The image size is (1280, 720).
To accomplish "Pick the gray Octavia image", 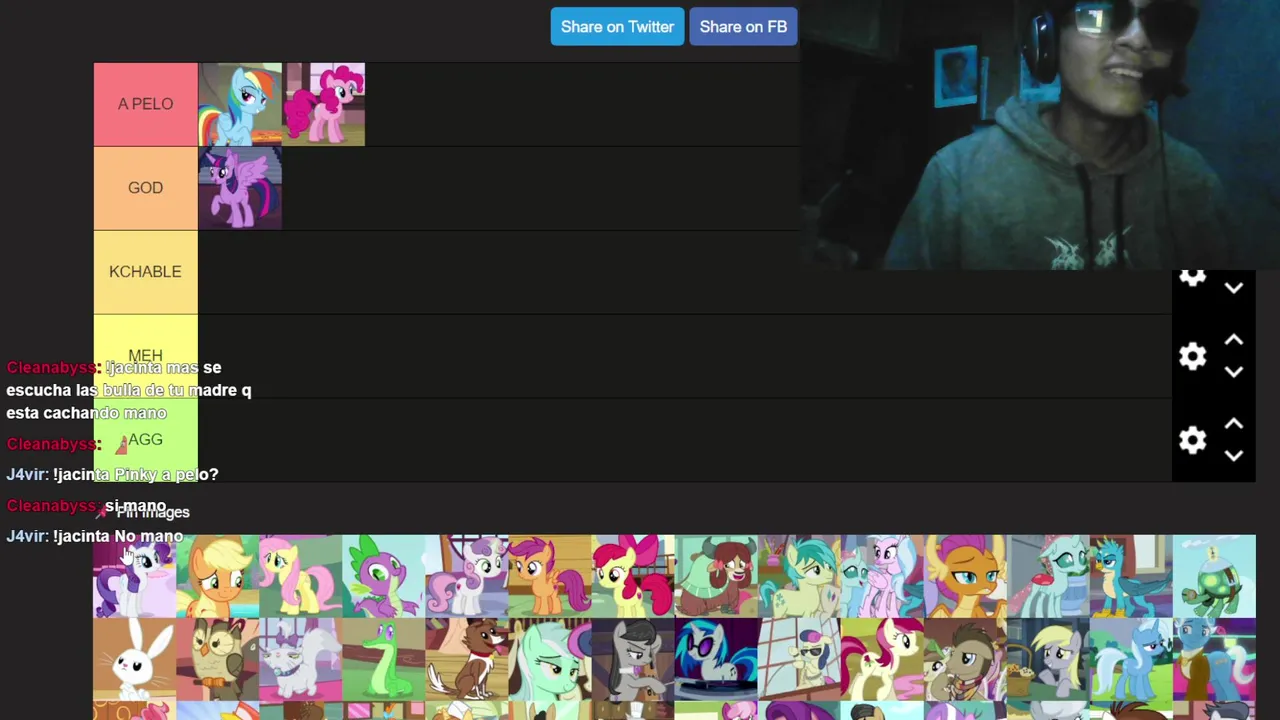I will click(632, 659).
